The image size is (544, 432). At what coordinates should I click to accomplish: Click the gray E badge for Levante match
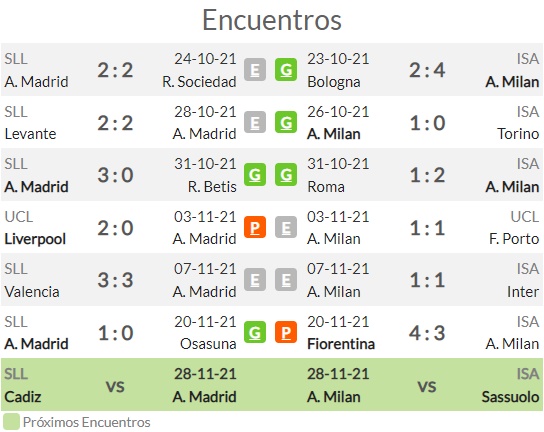click(x=255, y=122)
